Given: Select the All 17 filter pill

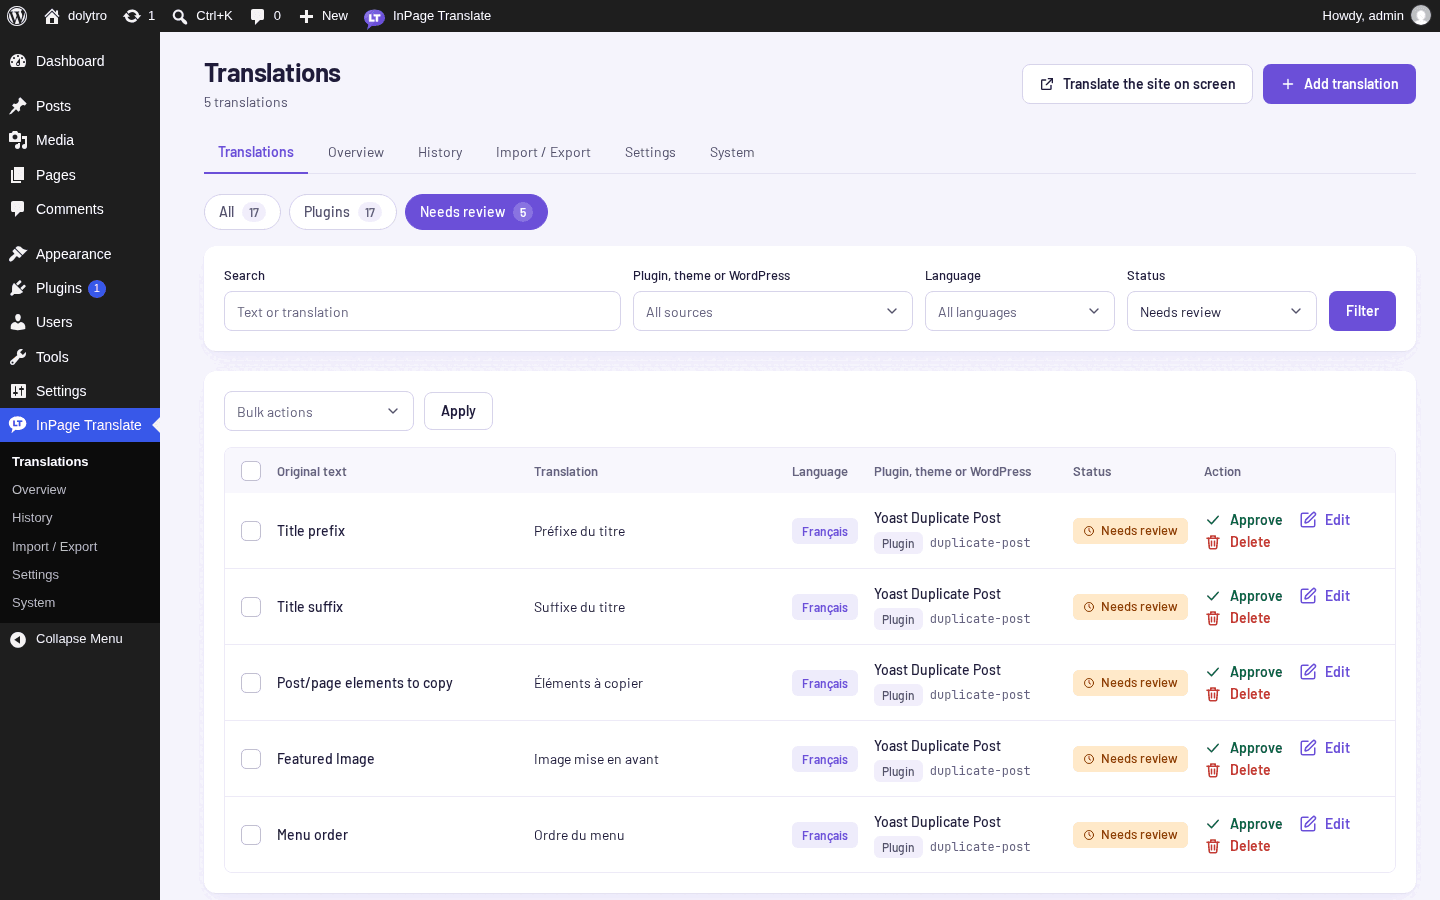Looking at the screenshot, I should pyautogui.click(x=242, y=212).
